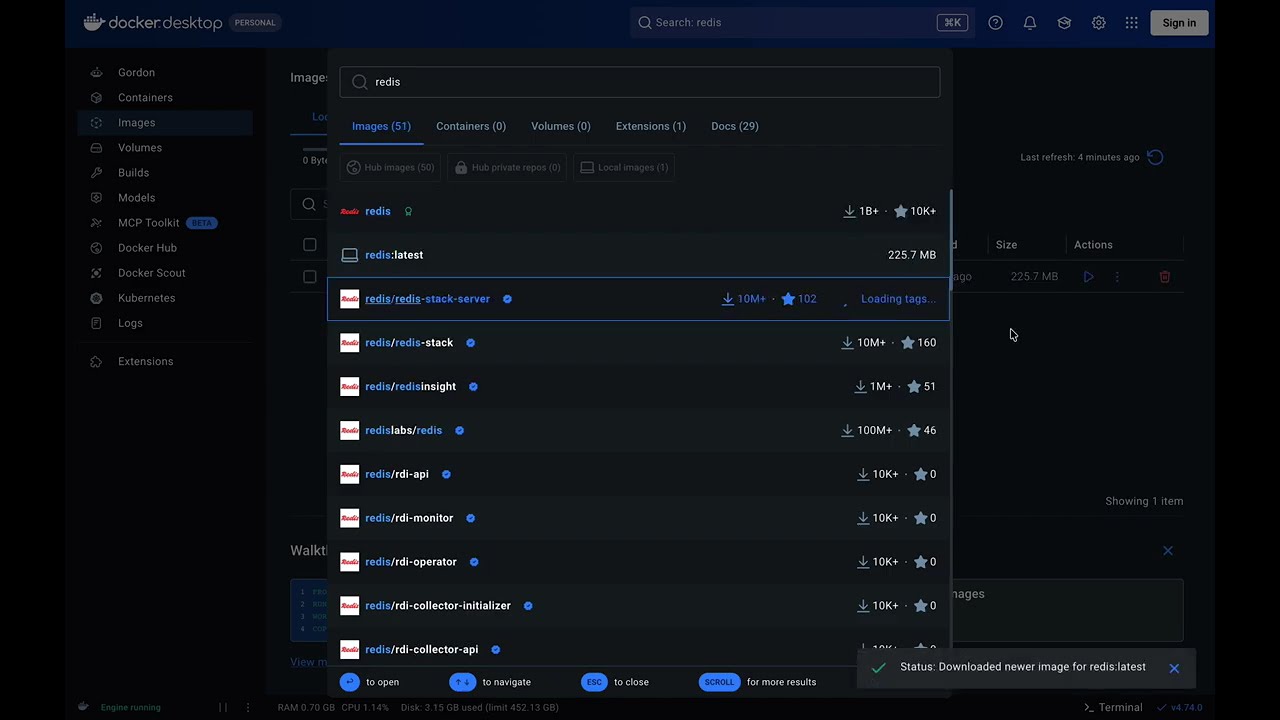Close the Walkthroughs panel
The image size is (1280, 720).
1168,551
